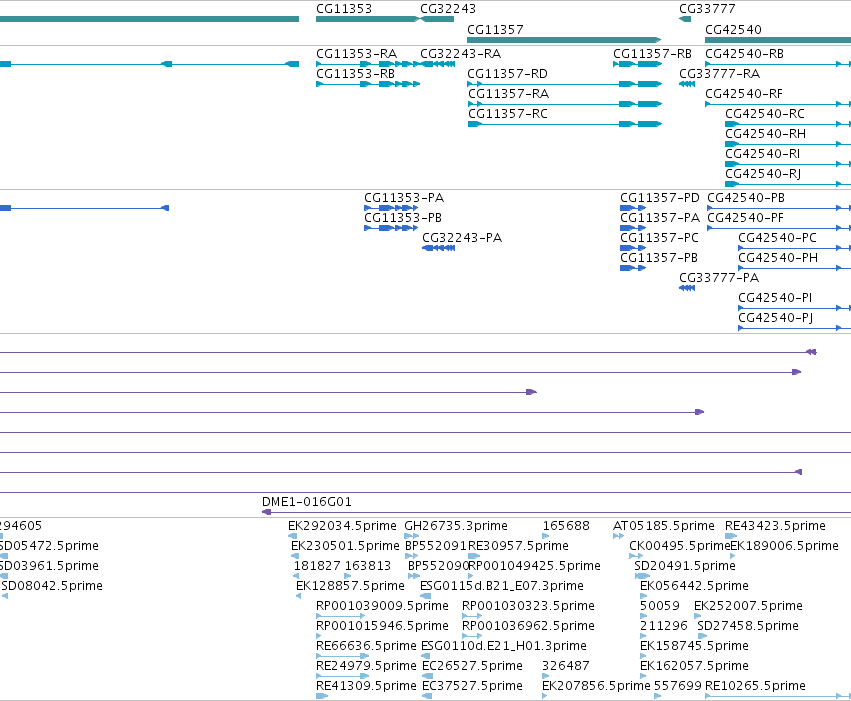The width and height of the screenshot is (851, 701).
Task: Select transcript CG11357-RD
Action: click(x=507, y=74)
